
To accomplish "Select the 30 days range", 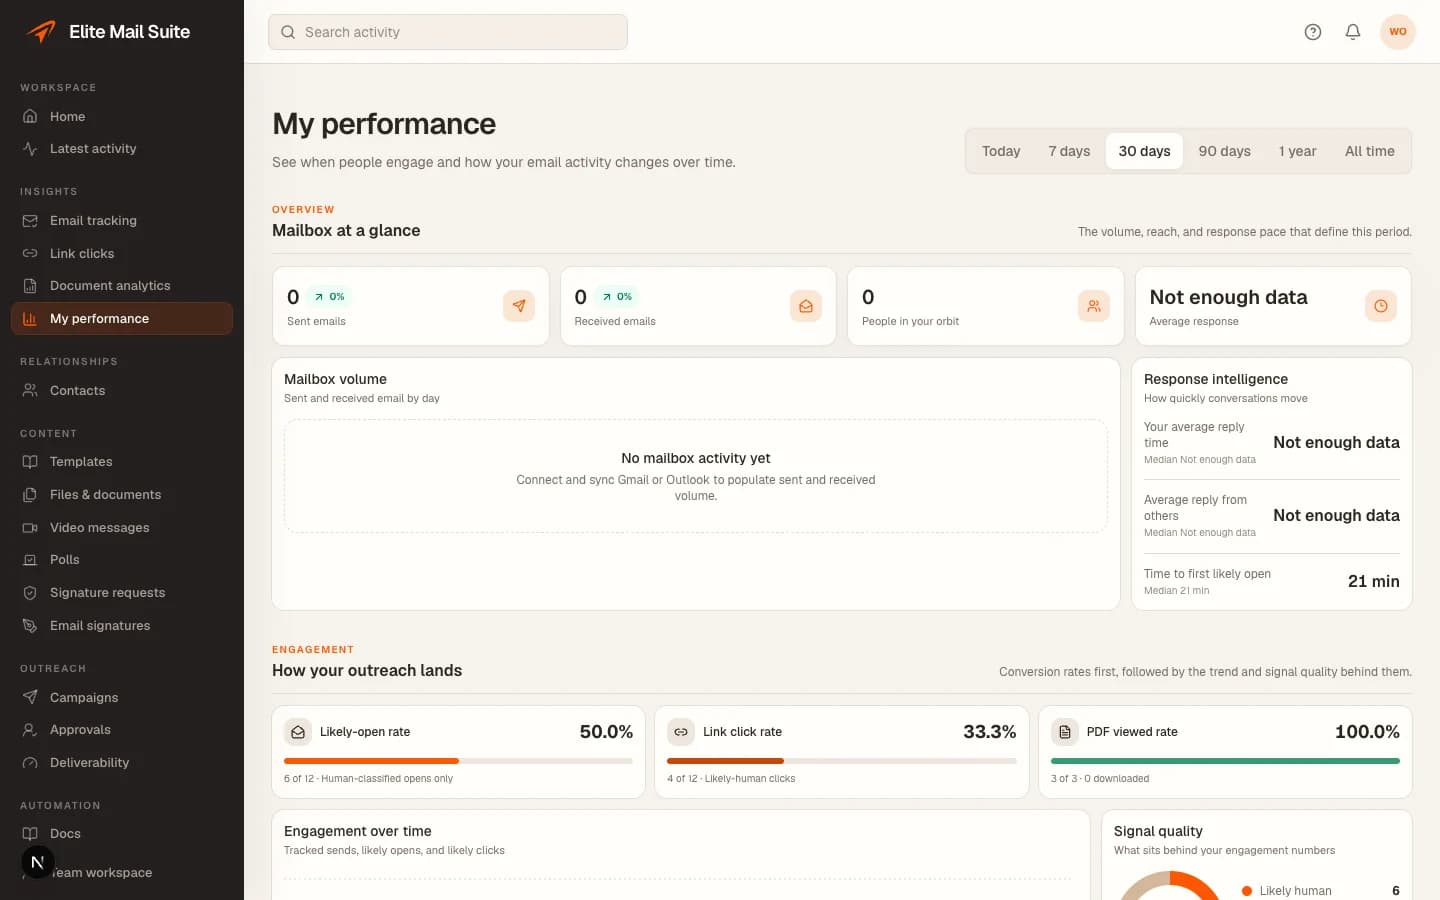I will pos(1144,151).
